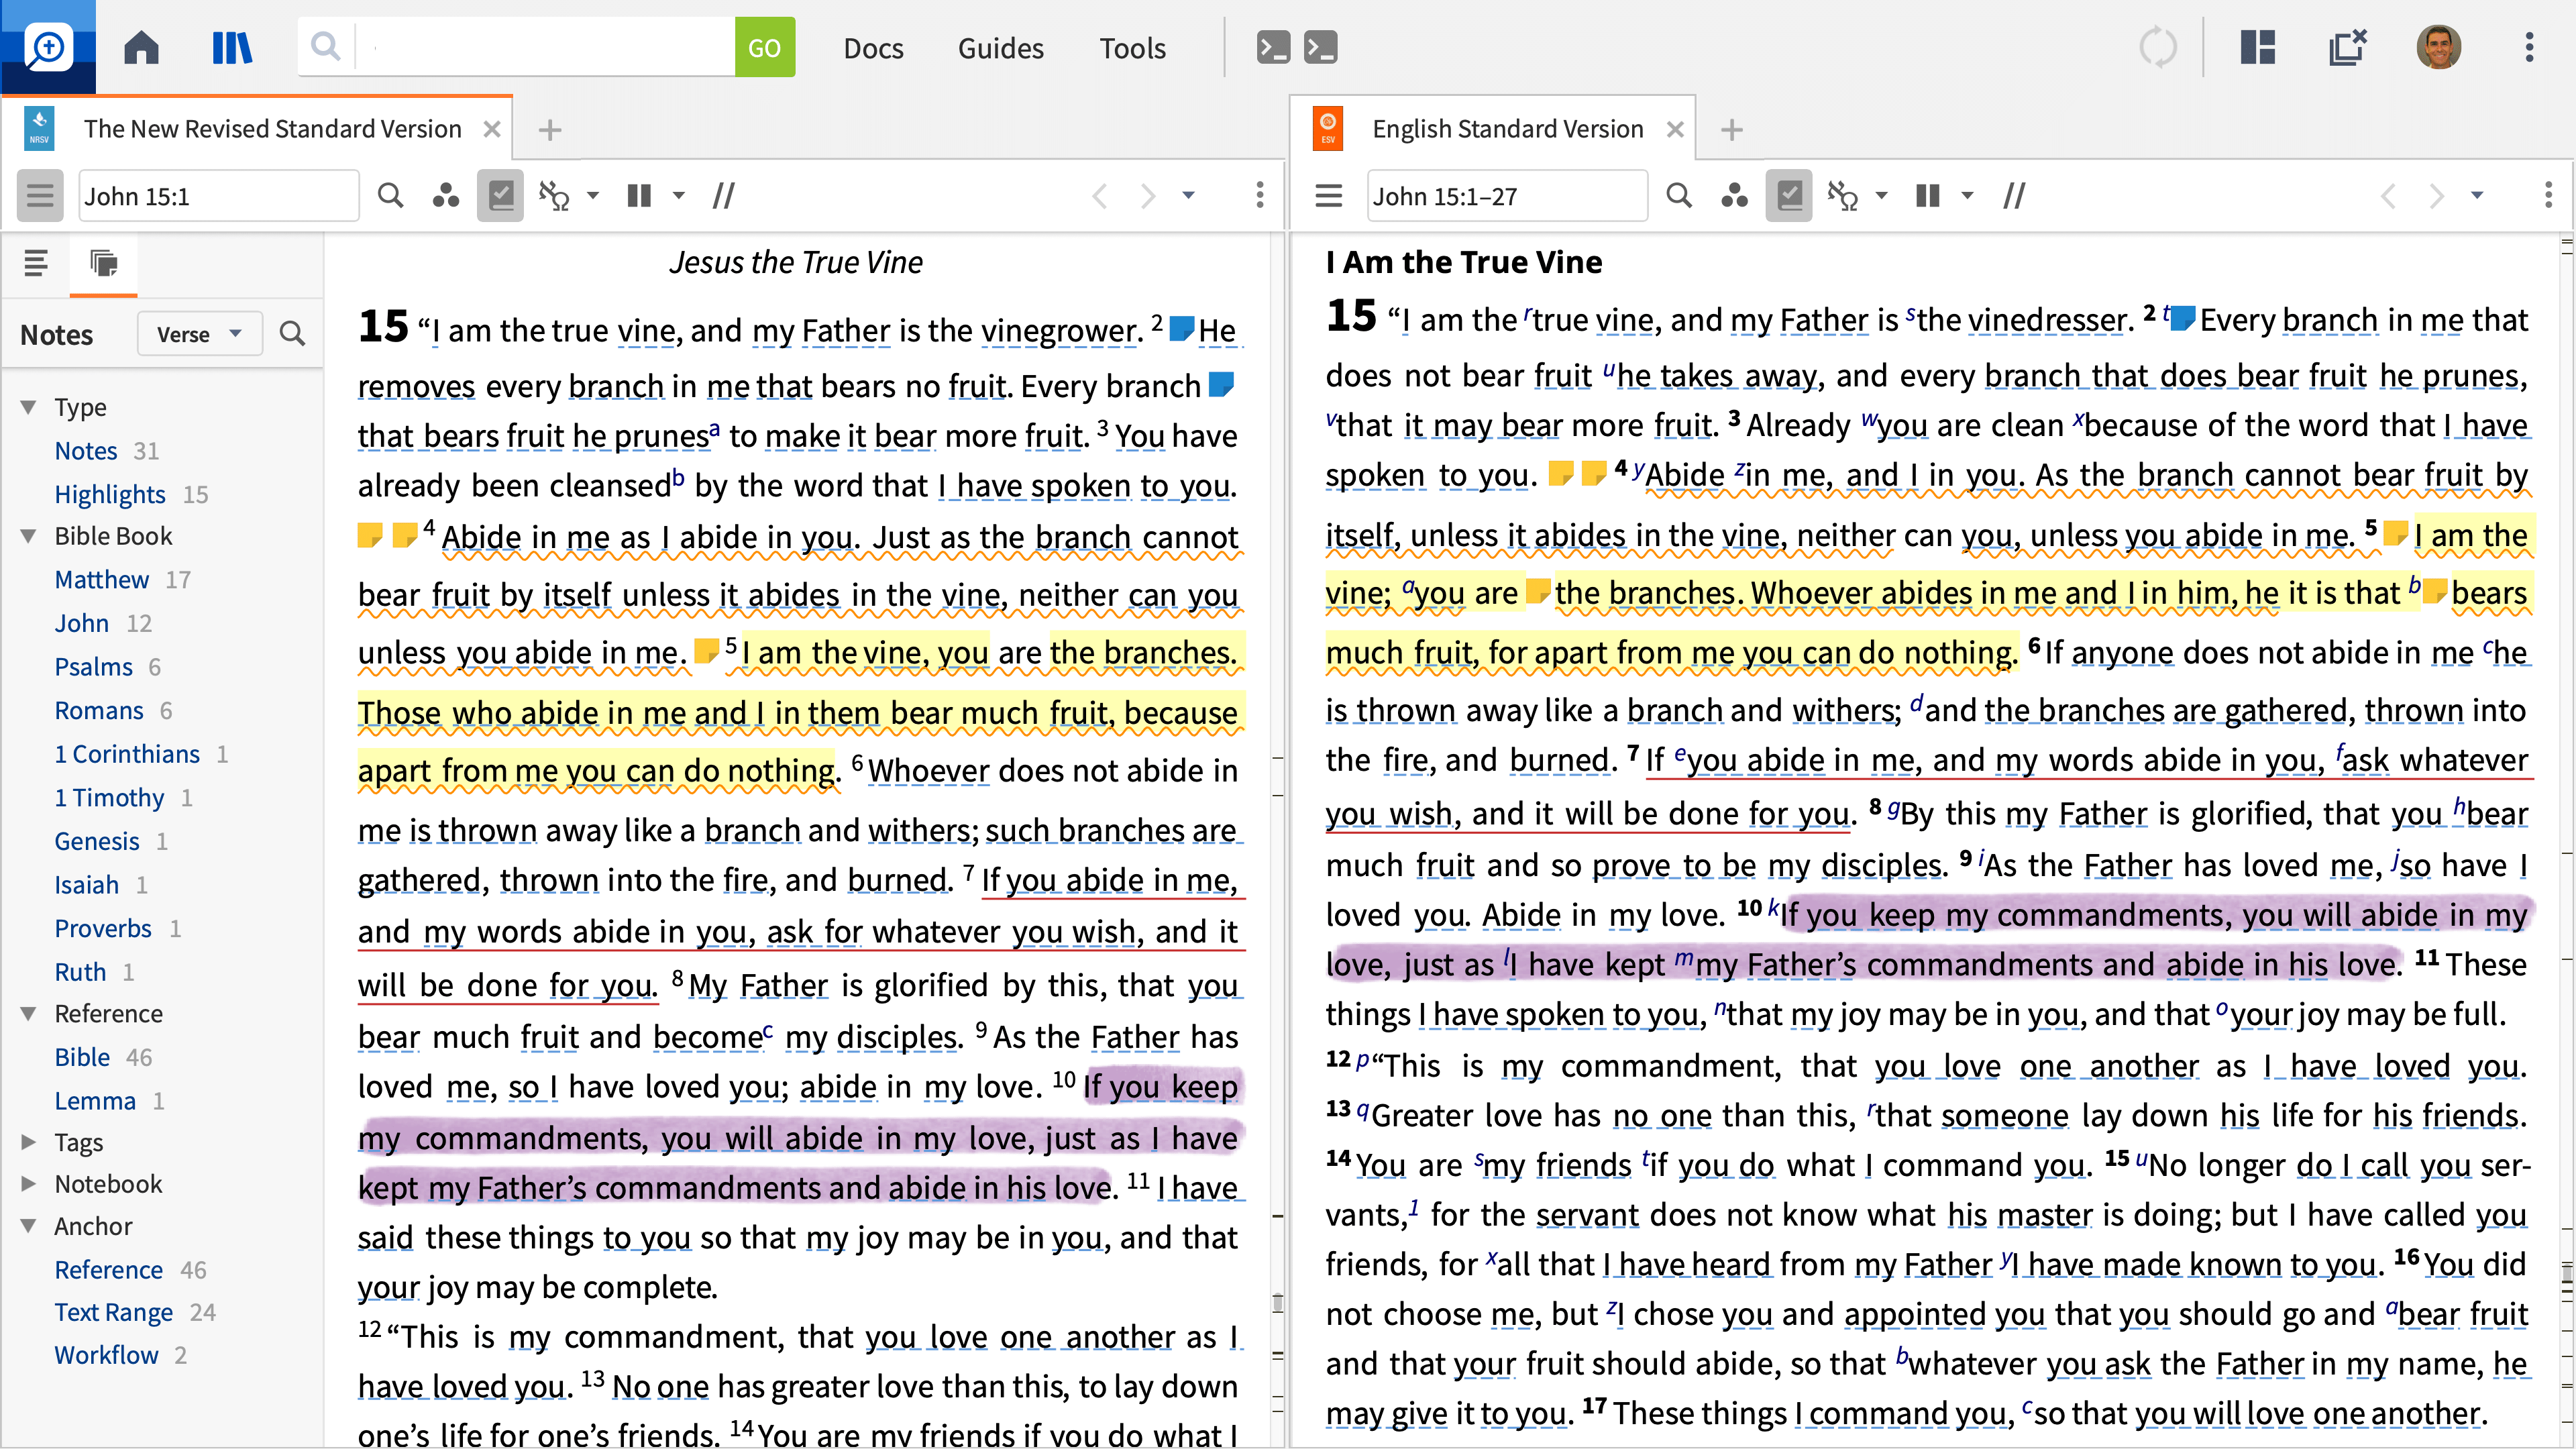Open visual filters in ESV panel
The width and height of the screenshot is (2576, 1449).
coord(1734,196)
